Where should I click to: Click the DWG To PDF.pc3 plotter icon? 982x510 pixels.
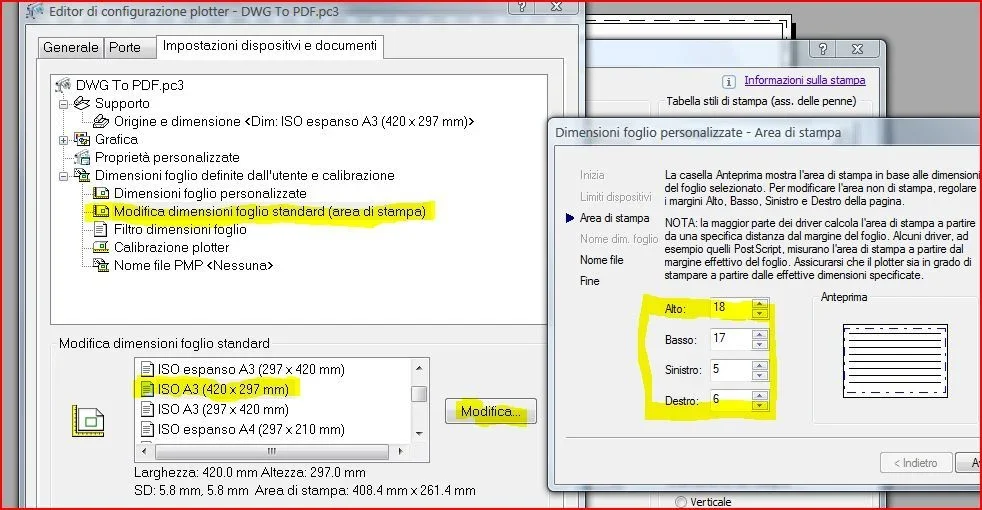(65, 85)
